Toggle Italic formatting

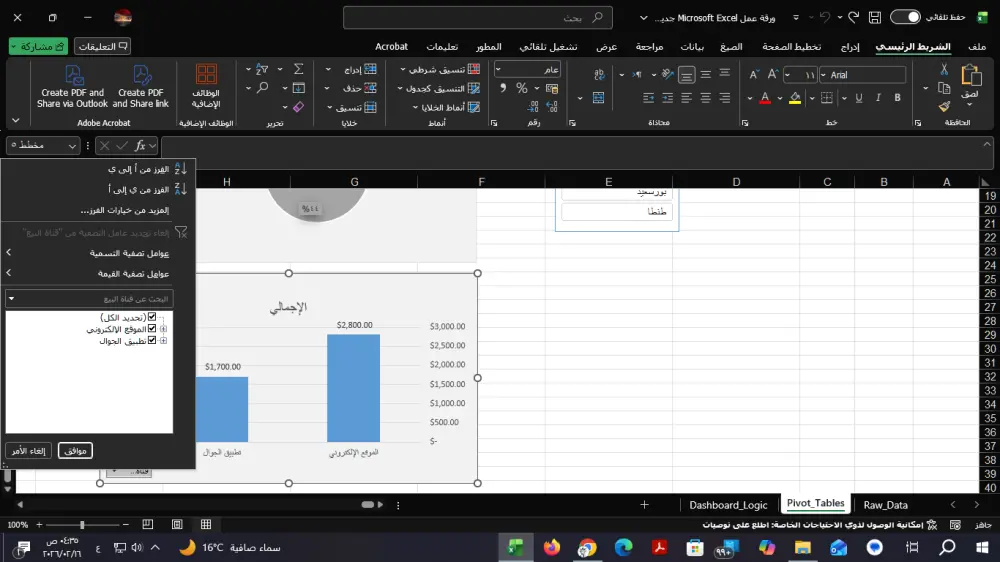(x=878, y=98)
